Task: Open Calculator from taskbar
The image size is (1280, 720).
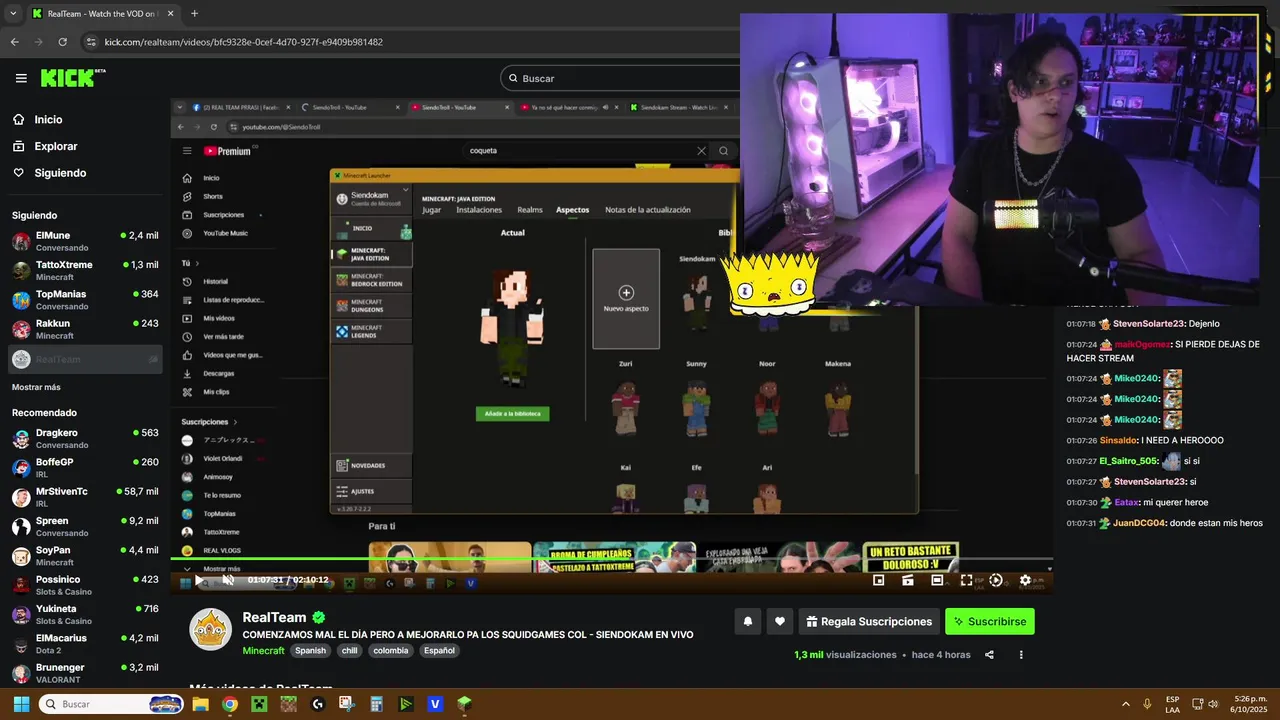Action: (x=377, y=704)
